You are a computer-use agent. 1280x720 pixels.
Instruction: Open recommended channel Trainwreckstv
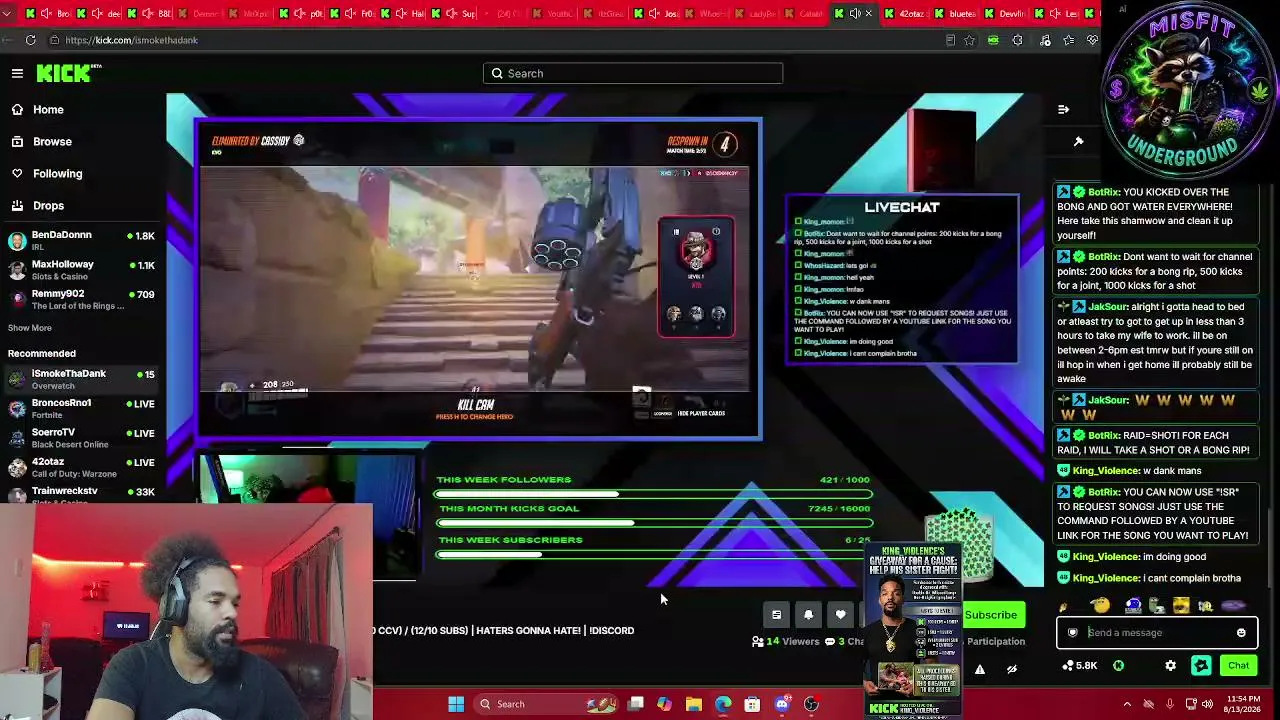click(82, 494)
